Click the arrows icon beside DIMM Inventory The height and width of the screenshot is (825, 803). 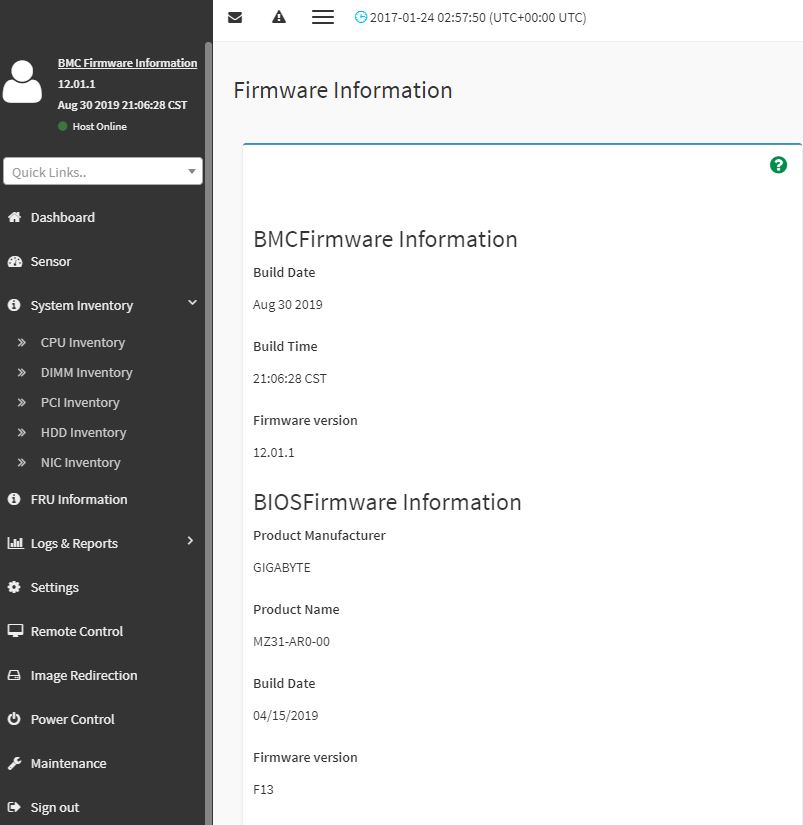click(x=22, y=373)
